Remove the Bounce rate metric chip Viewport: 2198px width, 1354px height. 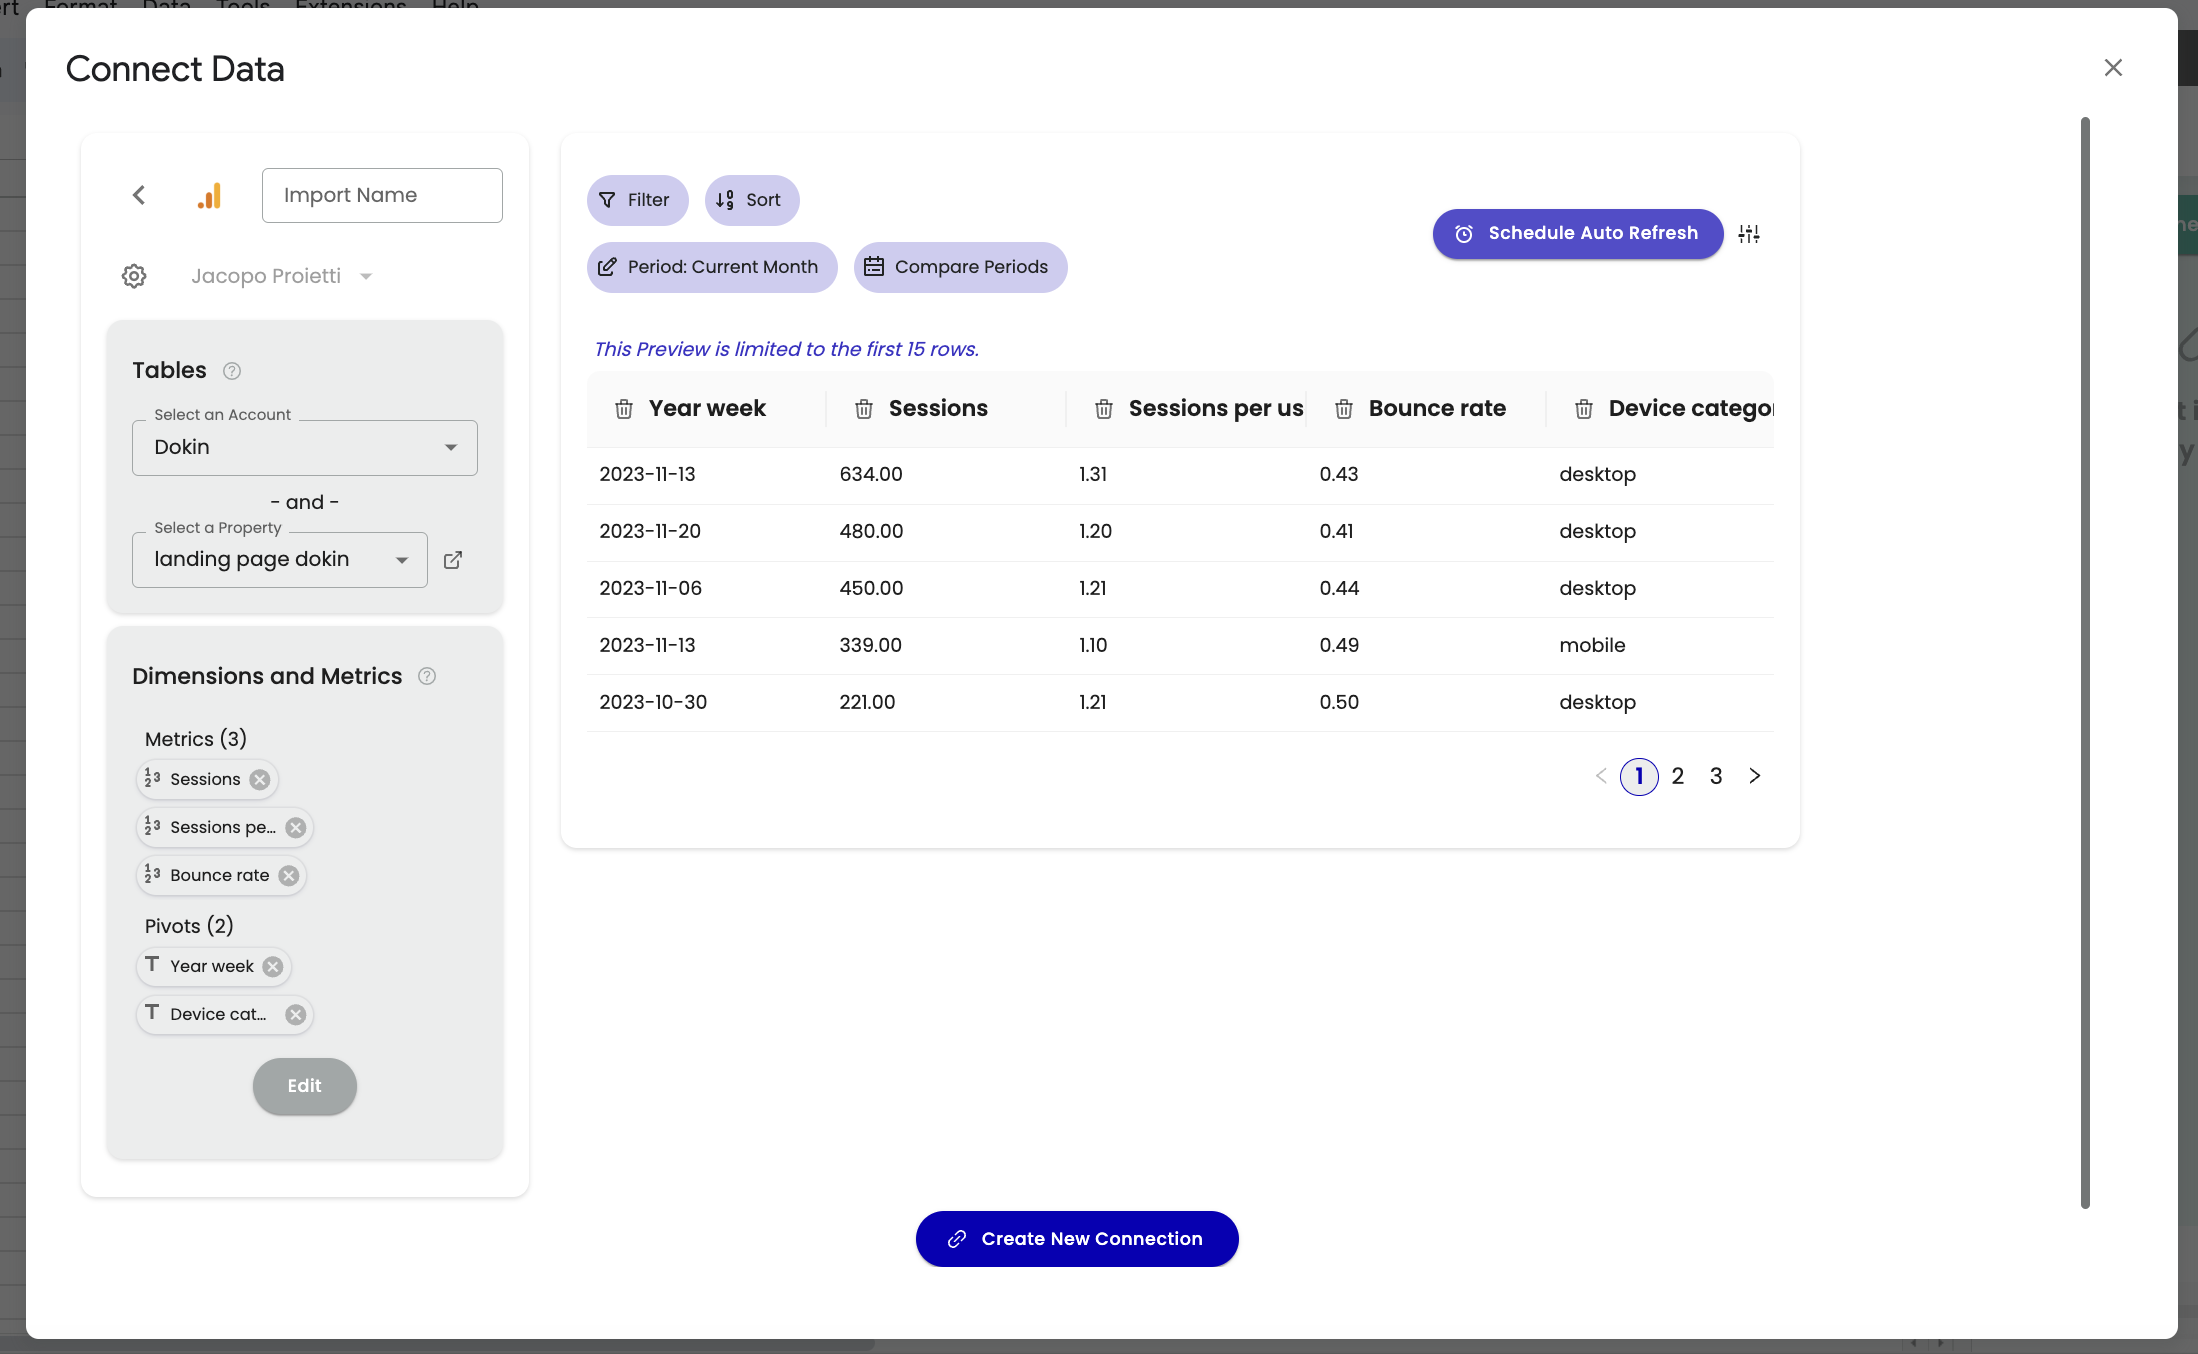[x=289, y=876]
